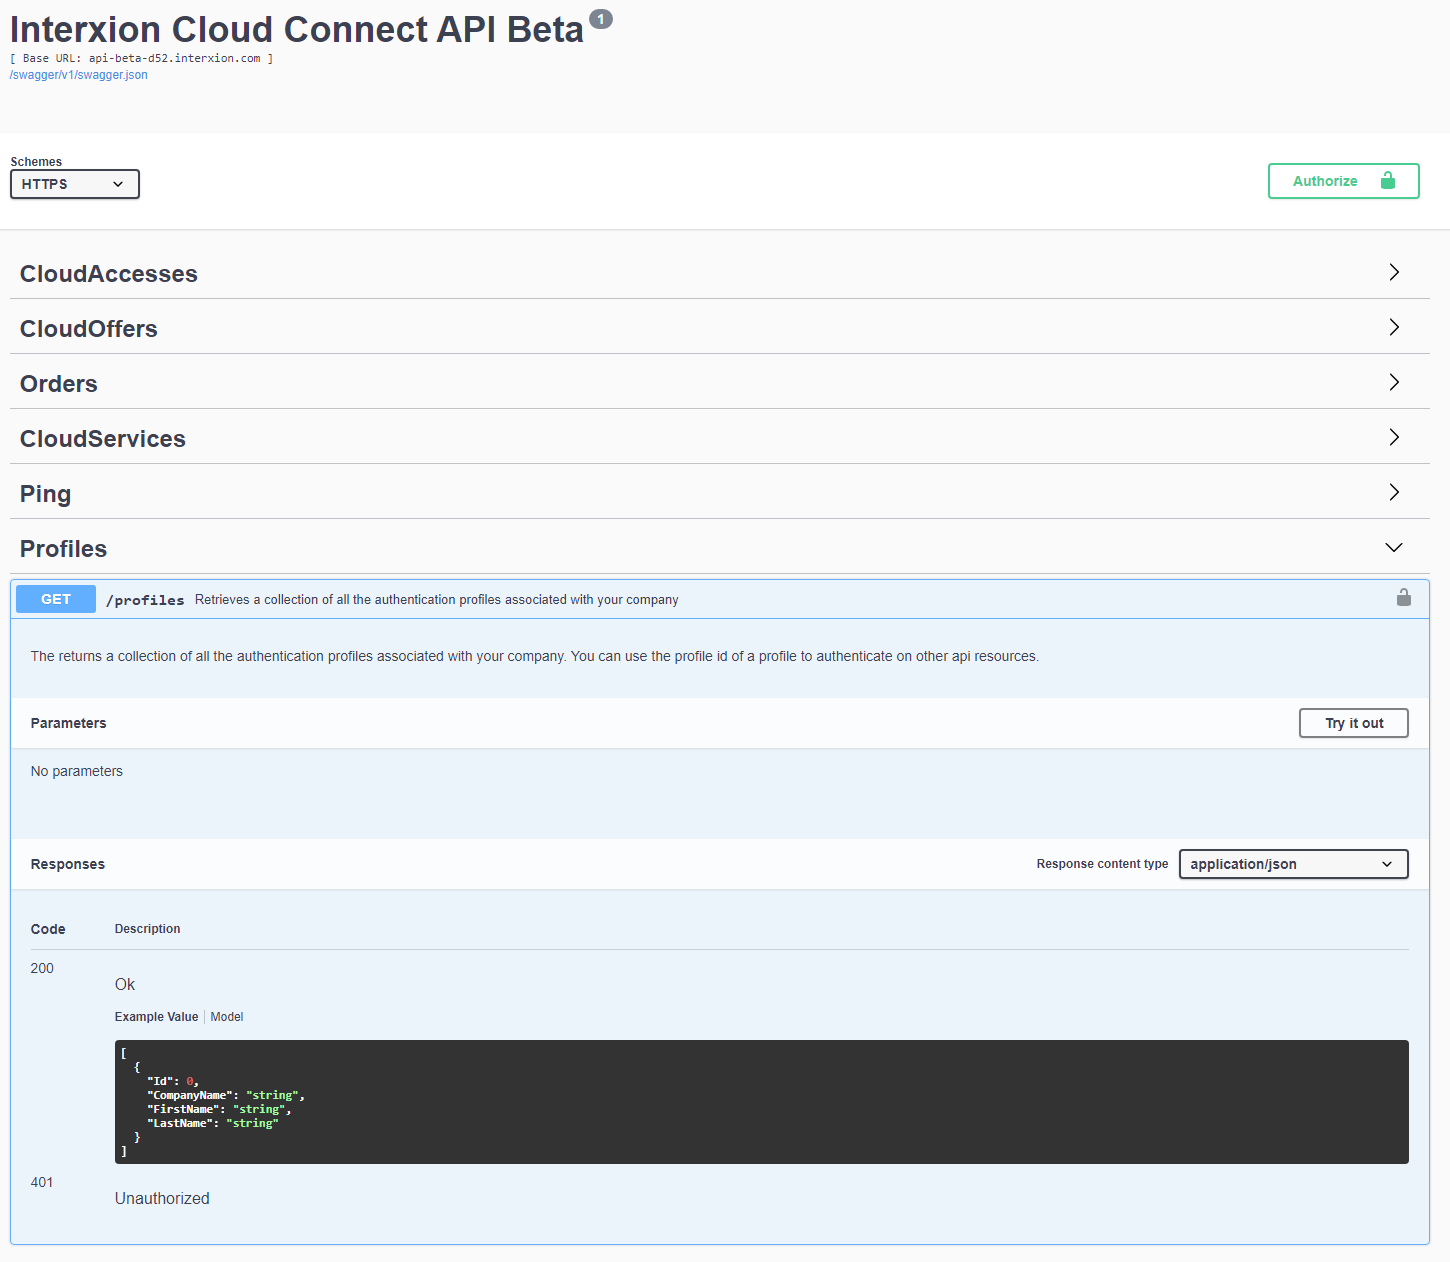
Task: Click the Ping heading
Action: point(45,494)
